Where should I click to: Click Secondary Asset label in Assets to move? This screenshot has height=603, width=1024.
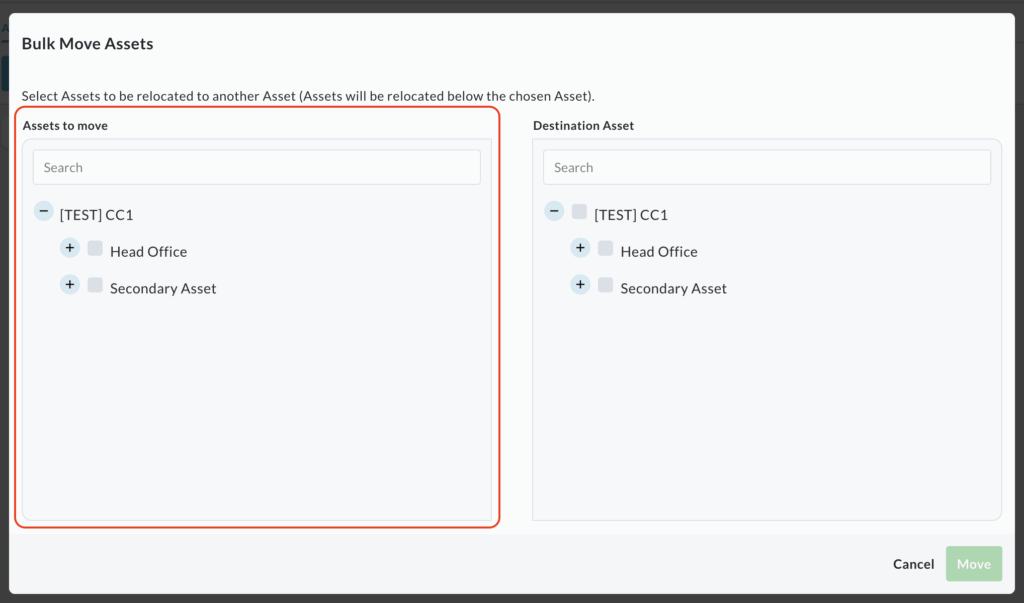click(163, 289)
